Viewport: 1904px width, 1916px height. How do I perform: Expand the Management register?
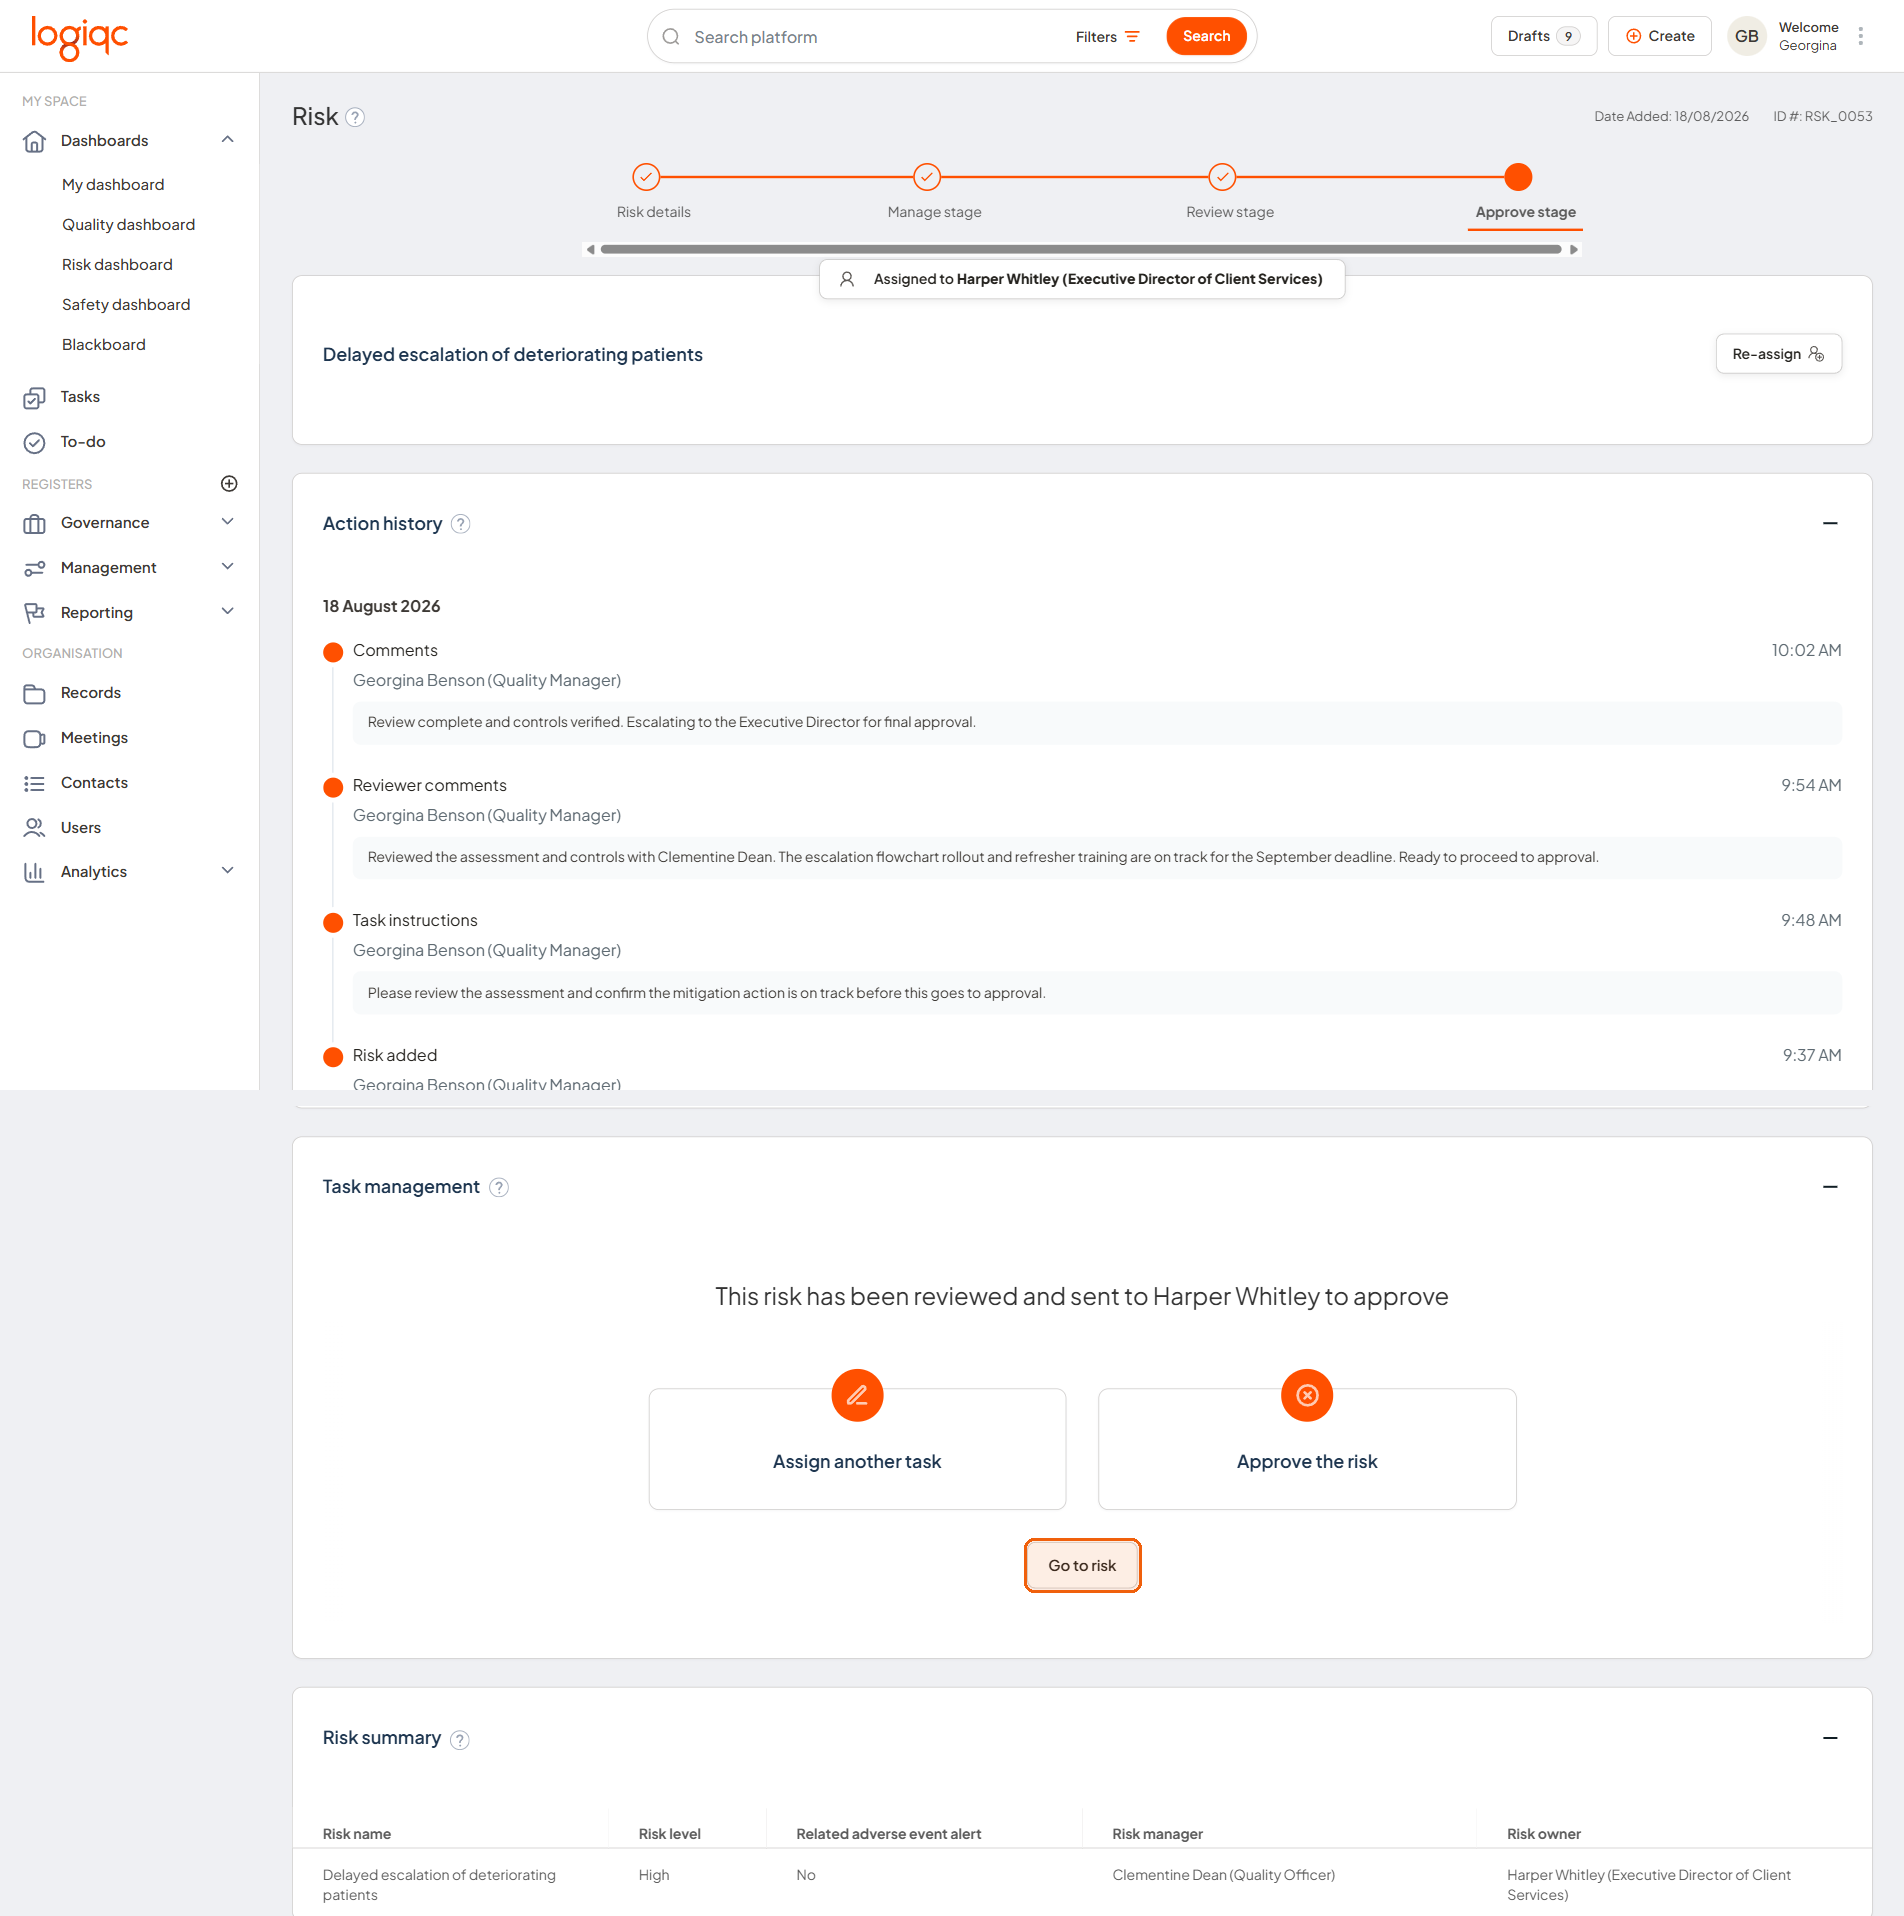point(228,567)
